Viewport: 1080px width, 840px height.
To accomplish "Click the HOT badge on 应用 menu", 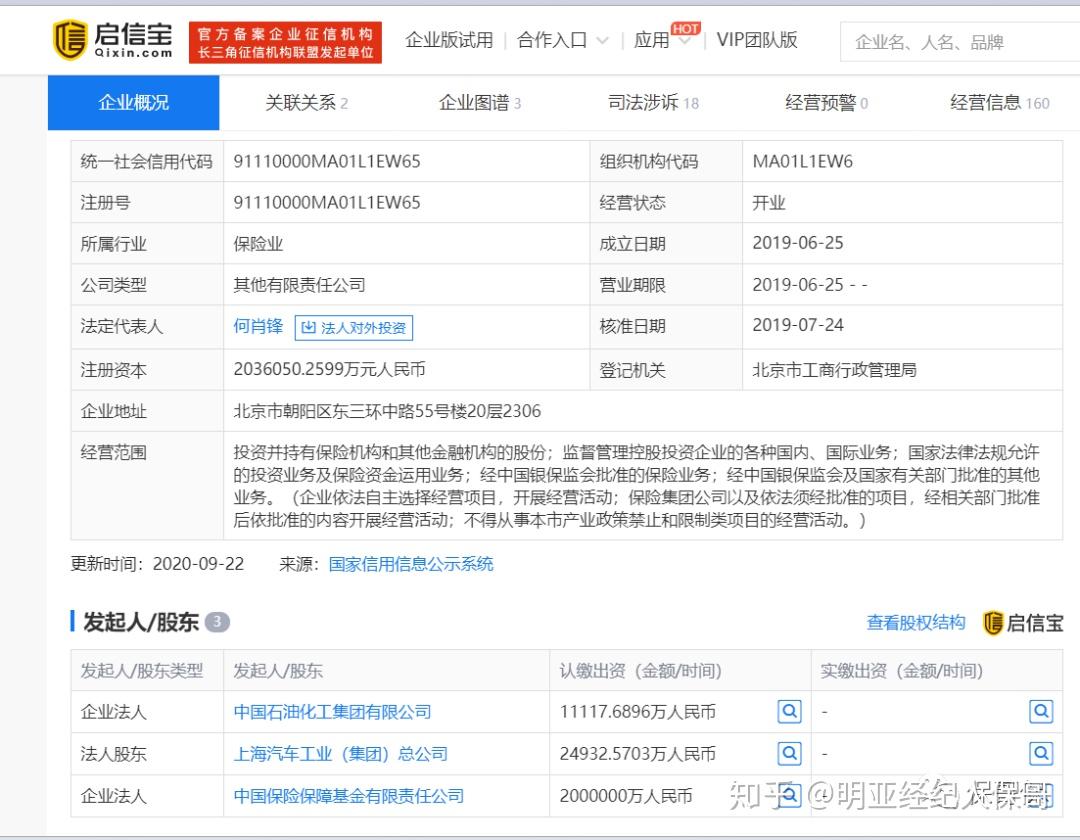I will coord(686,29).
